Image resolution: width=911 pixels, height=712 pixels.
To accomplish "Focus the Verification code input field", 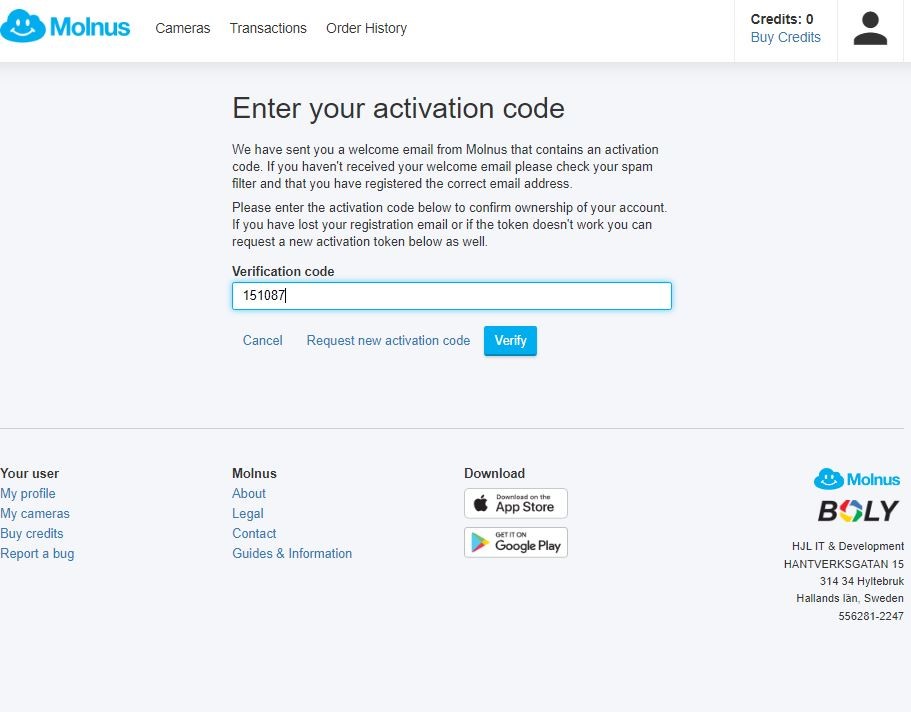I will click(451, 296).
